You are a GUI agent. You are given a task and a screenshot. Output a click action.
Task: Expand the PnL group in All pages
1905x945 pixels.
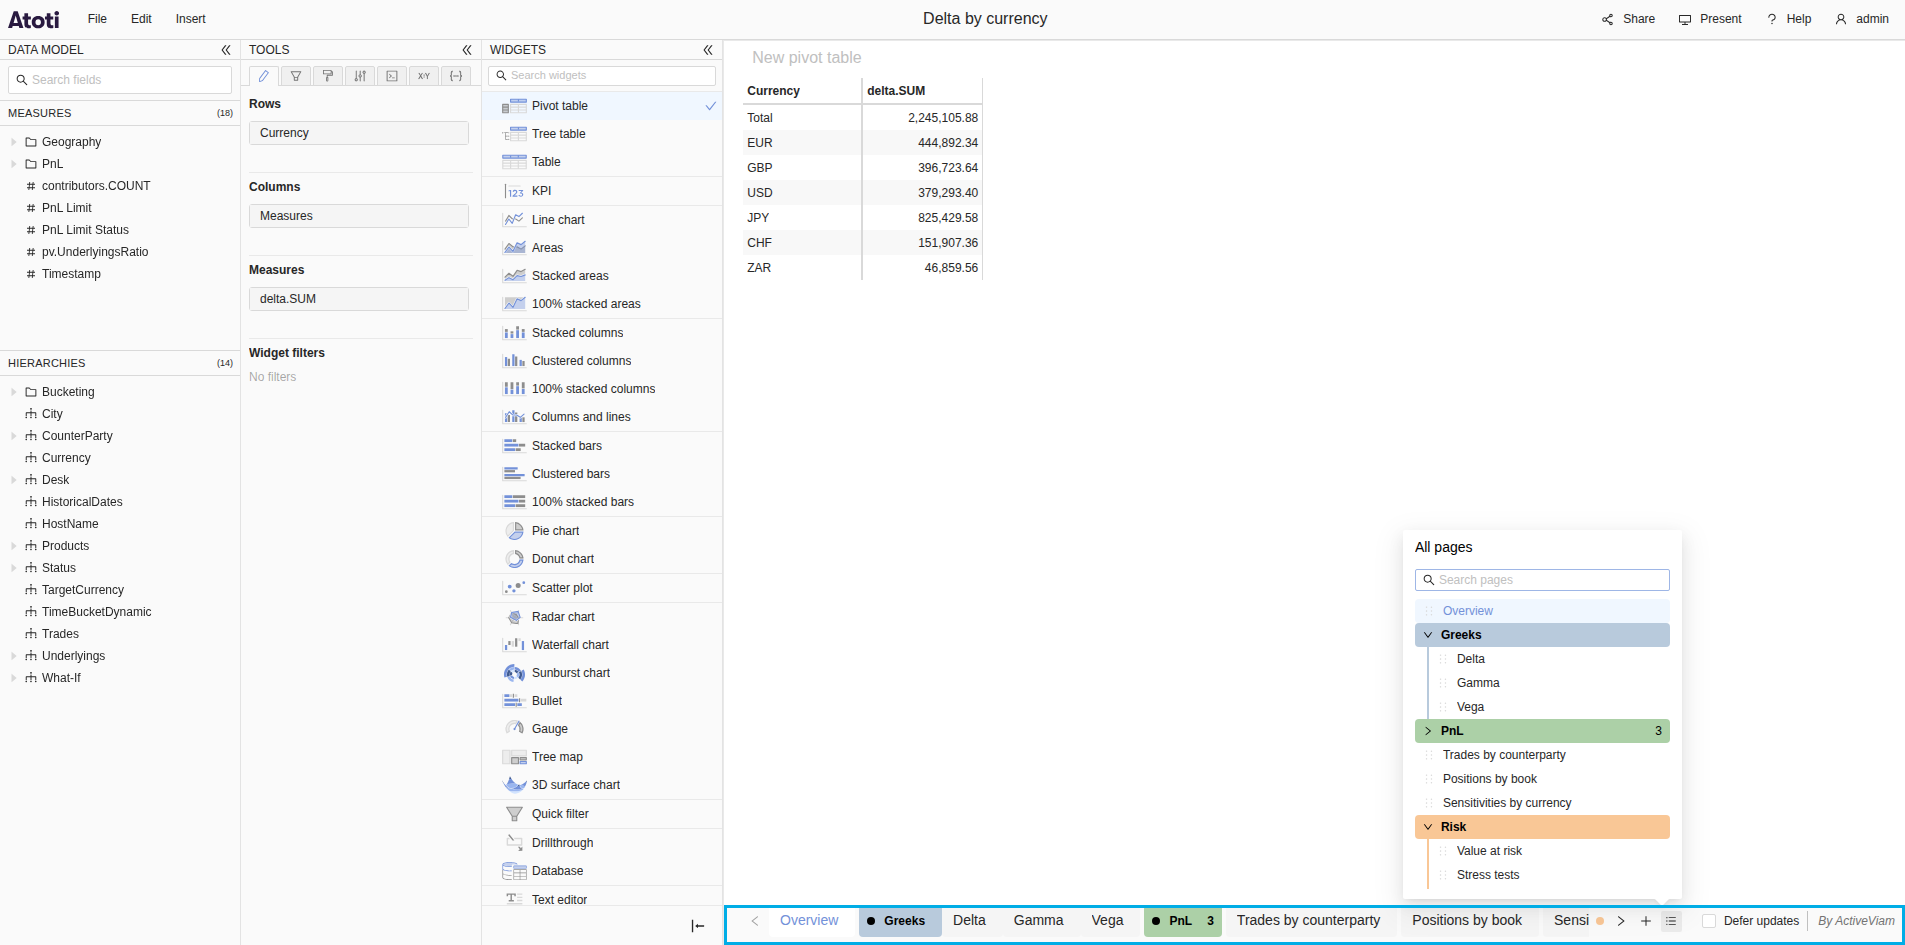1428,731
